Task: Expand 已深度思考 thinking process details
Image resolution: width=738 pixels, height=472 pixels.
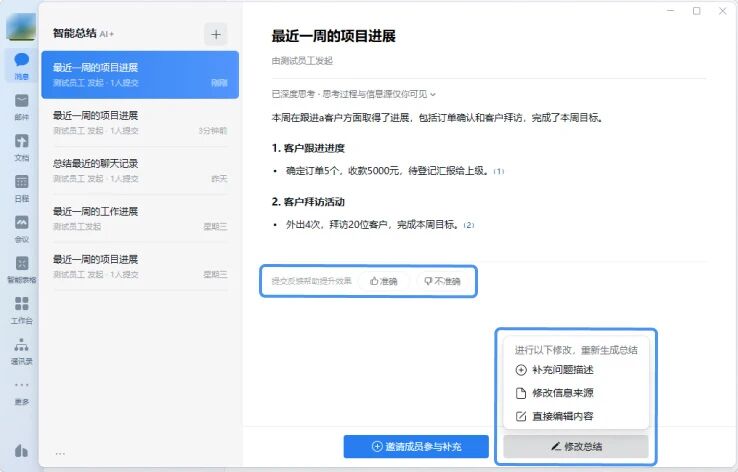Action: 354,94
